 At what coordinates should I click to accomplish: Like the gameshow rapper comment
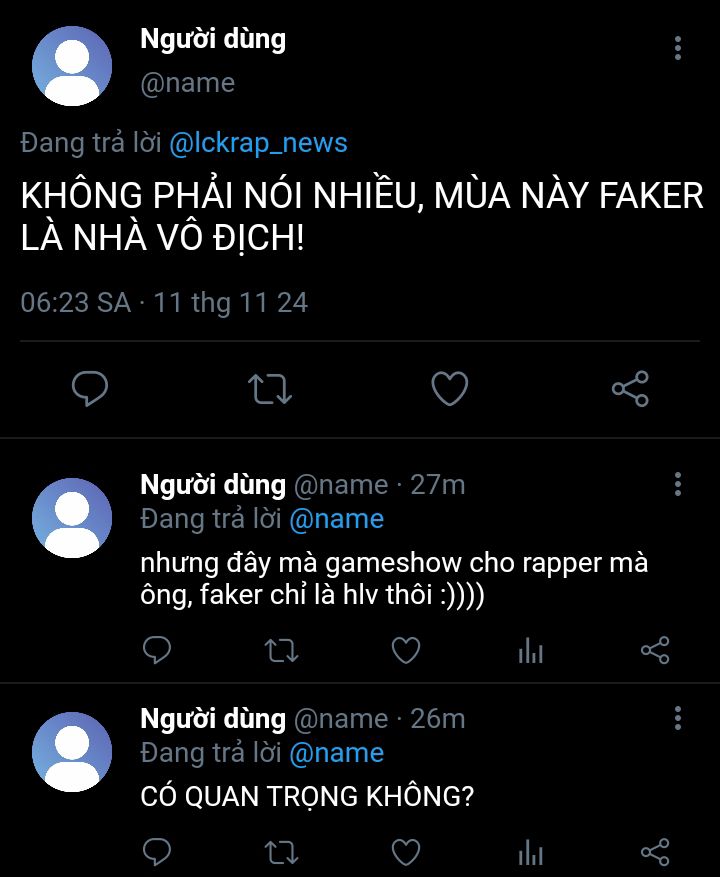[x=406, y=650]
